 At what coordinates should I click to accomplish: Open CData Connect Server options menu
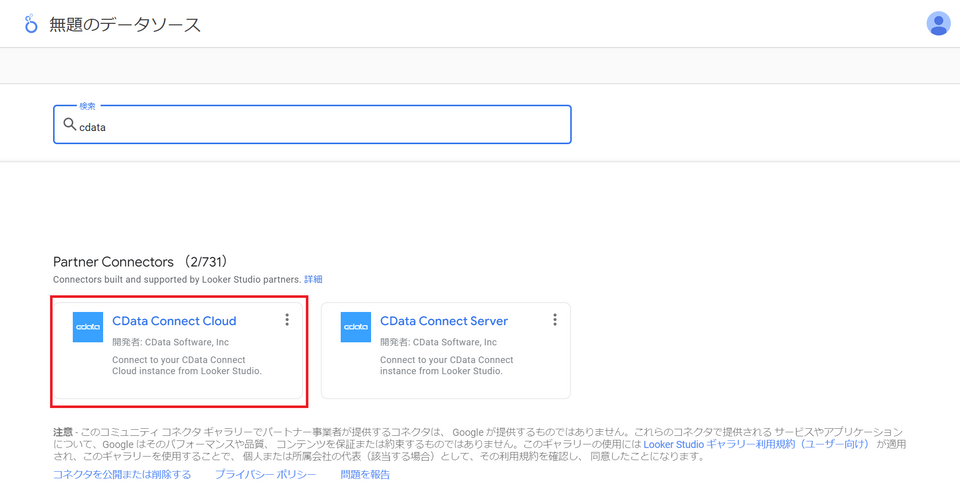[x=555, y=320]
